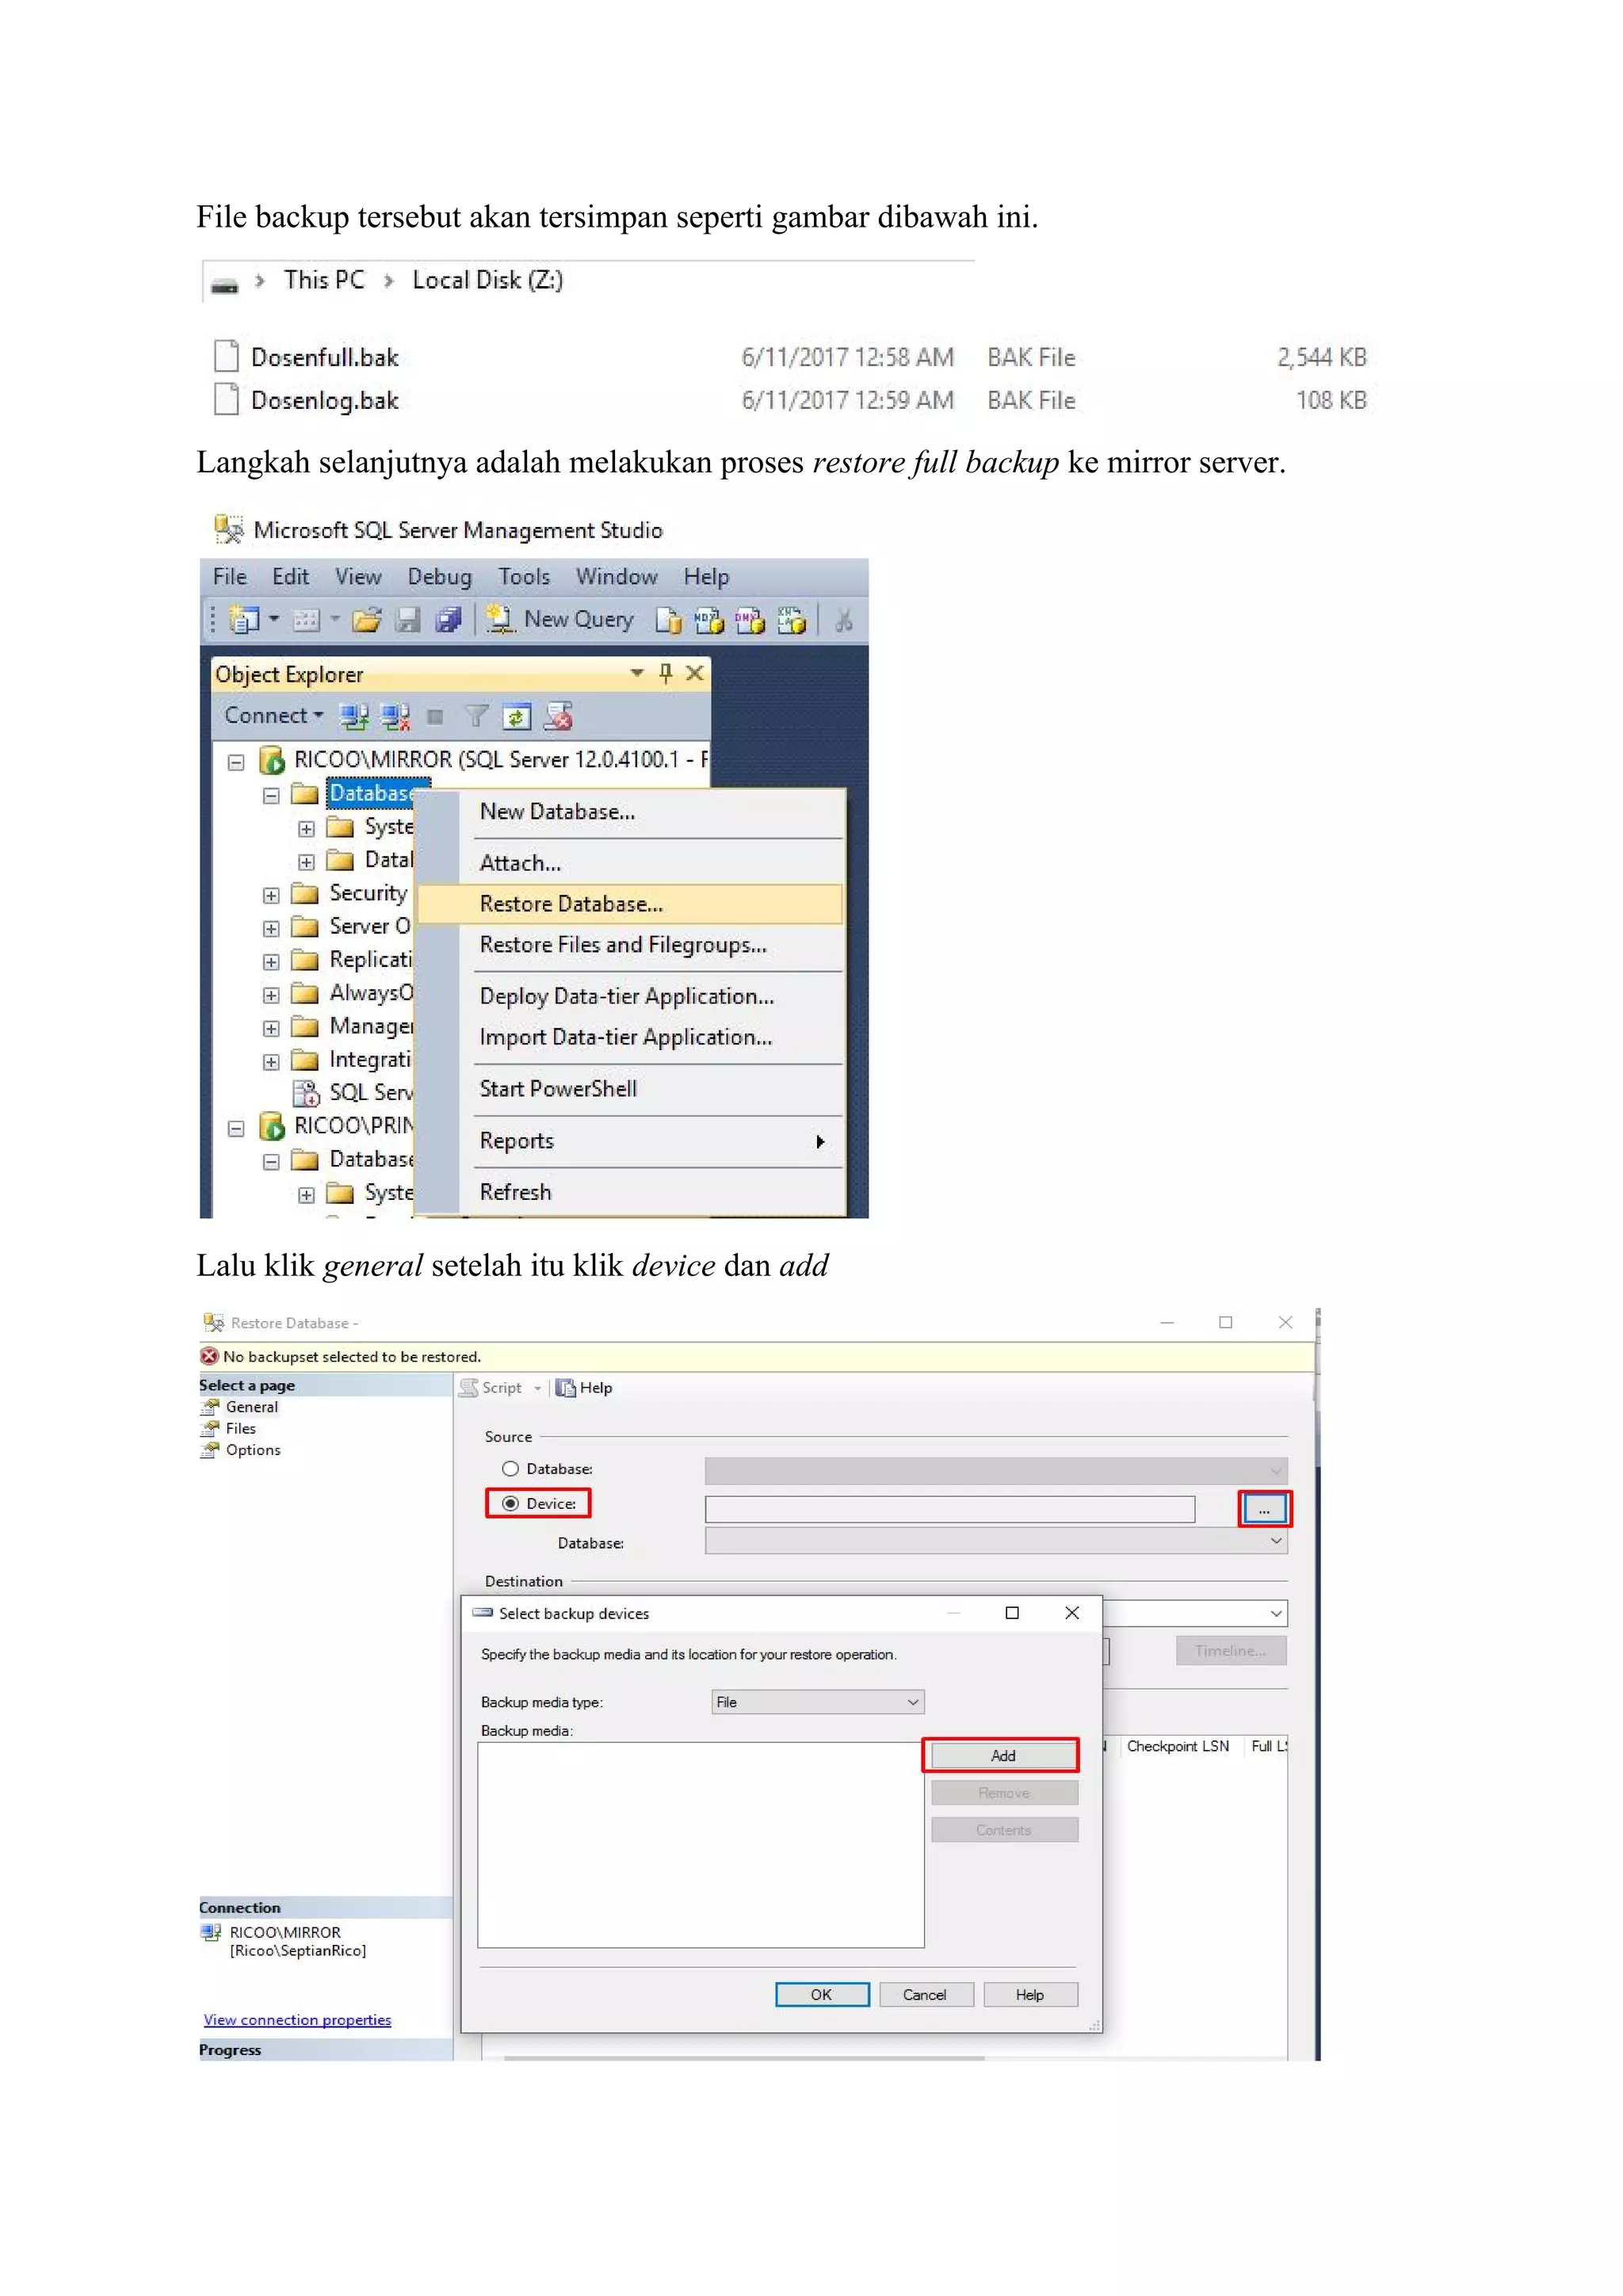
Task: Open the Edit menu
Action: click(x=291, y=577)
